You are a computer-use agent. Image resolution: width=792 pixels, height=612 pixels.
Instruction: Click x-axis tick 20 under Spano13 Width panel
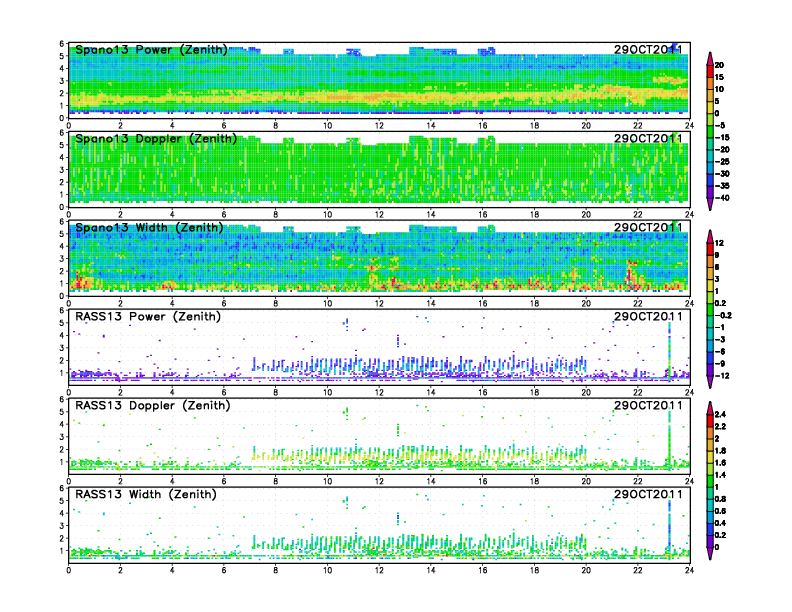[x=586, y=303]
